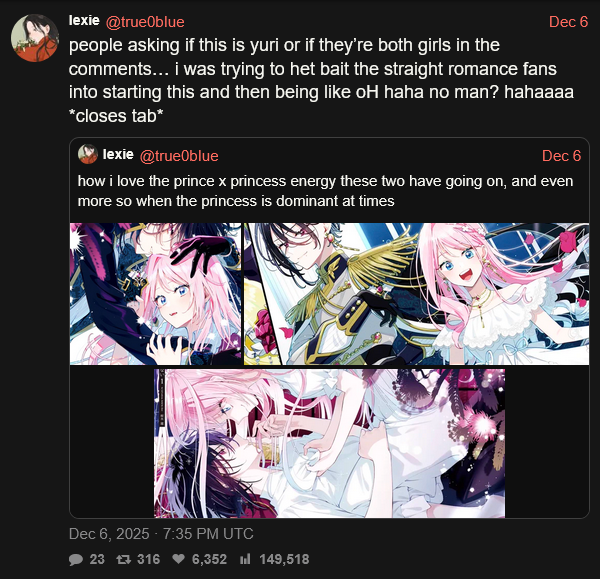Click the retweet arrows icon
This screenshot has height=579, width=600.
click(x=124, y=559)
